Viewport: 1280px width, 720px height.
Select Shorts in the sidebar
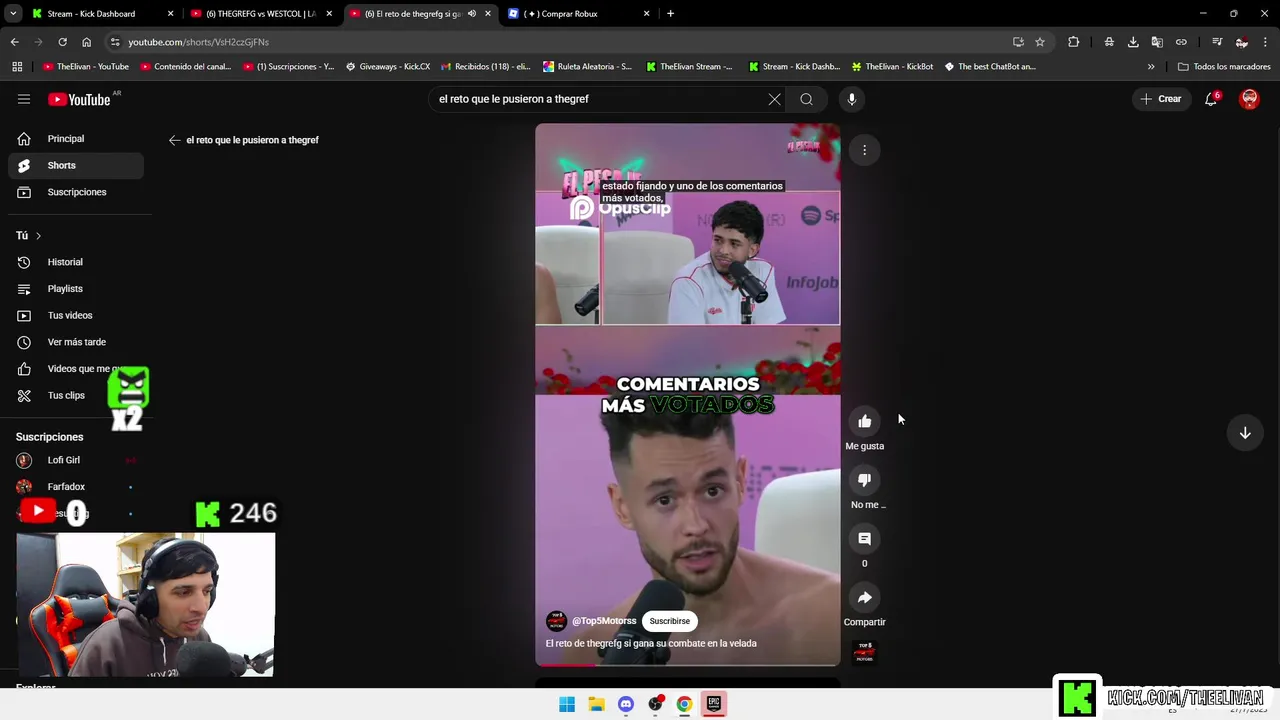click(x=76, y=165)
